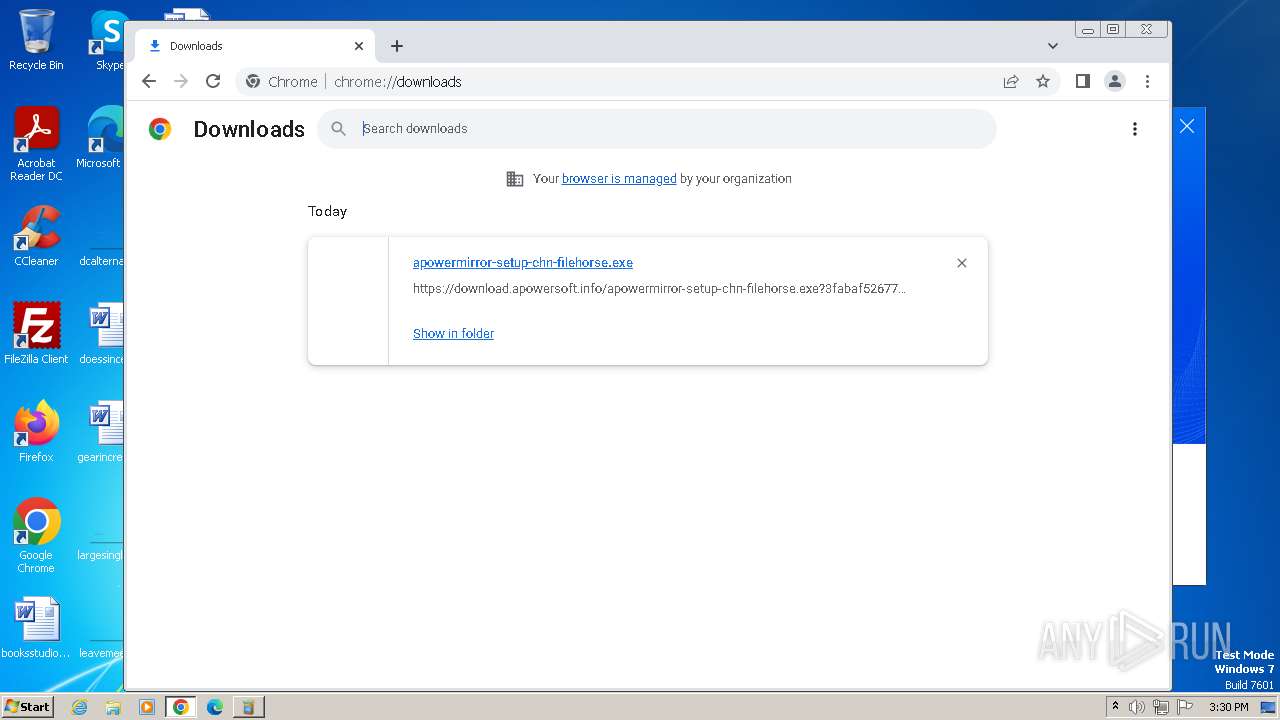Open a new tab
1280x720 pixels.
pos(397,46)
